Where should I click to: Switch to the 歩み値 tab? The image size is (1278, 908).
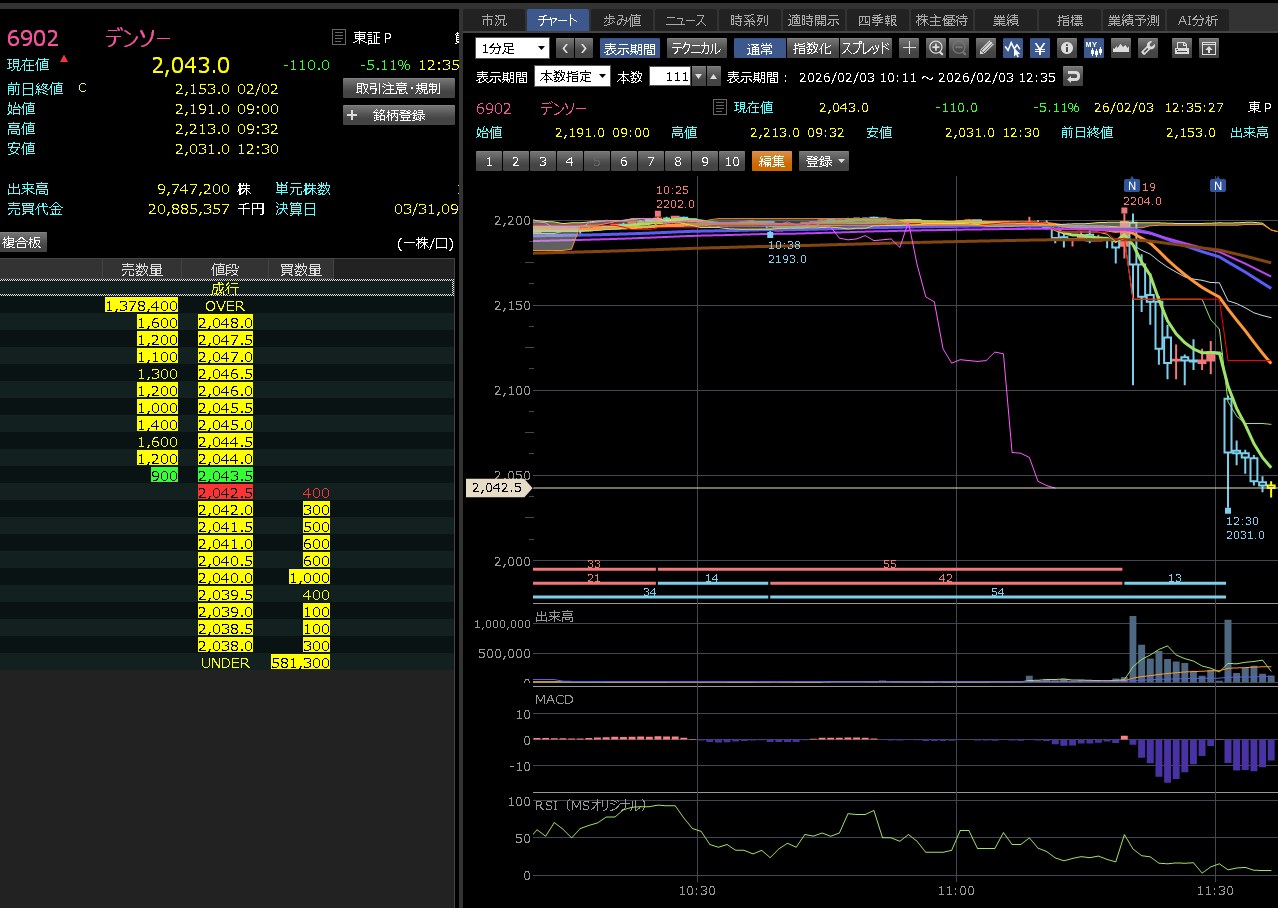[621, 20]
